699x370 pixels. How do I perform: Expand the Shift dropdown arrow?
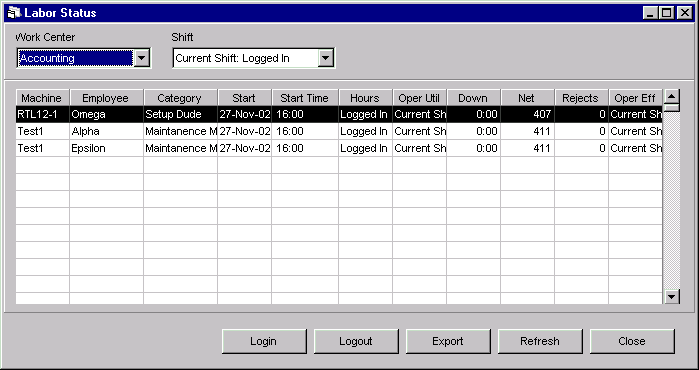[326, 58]
